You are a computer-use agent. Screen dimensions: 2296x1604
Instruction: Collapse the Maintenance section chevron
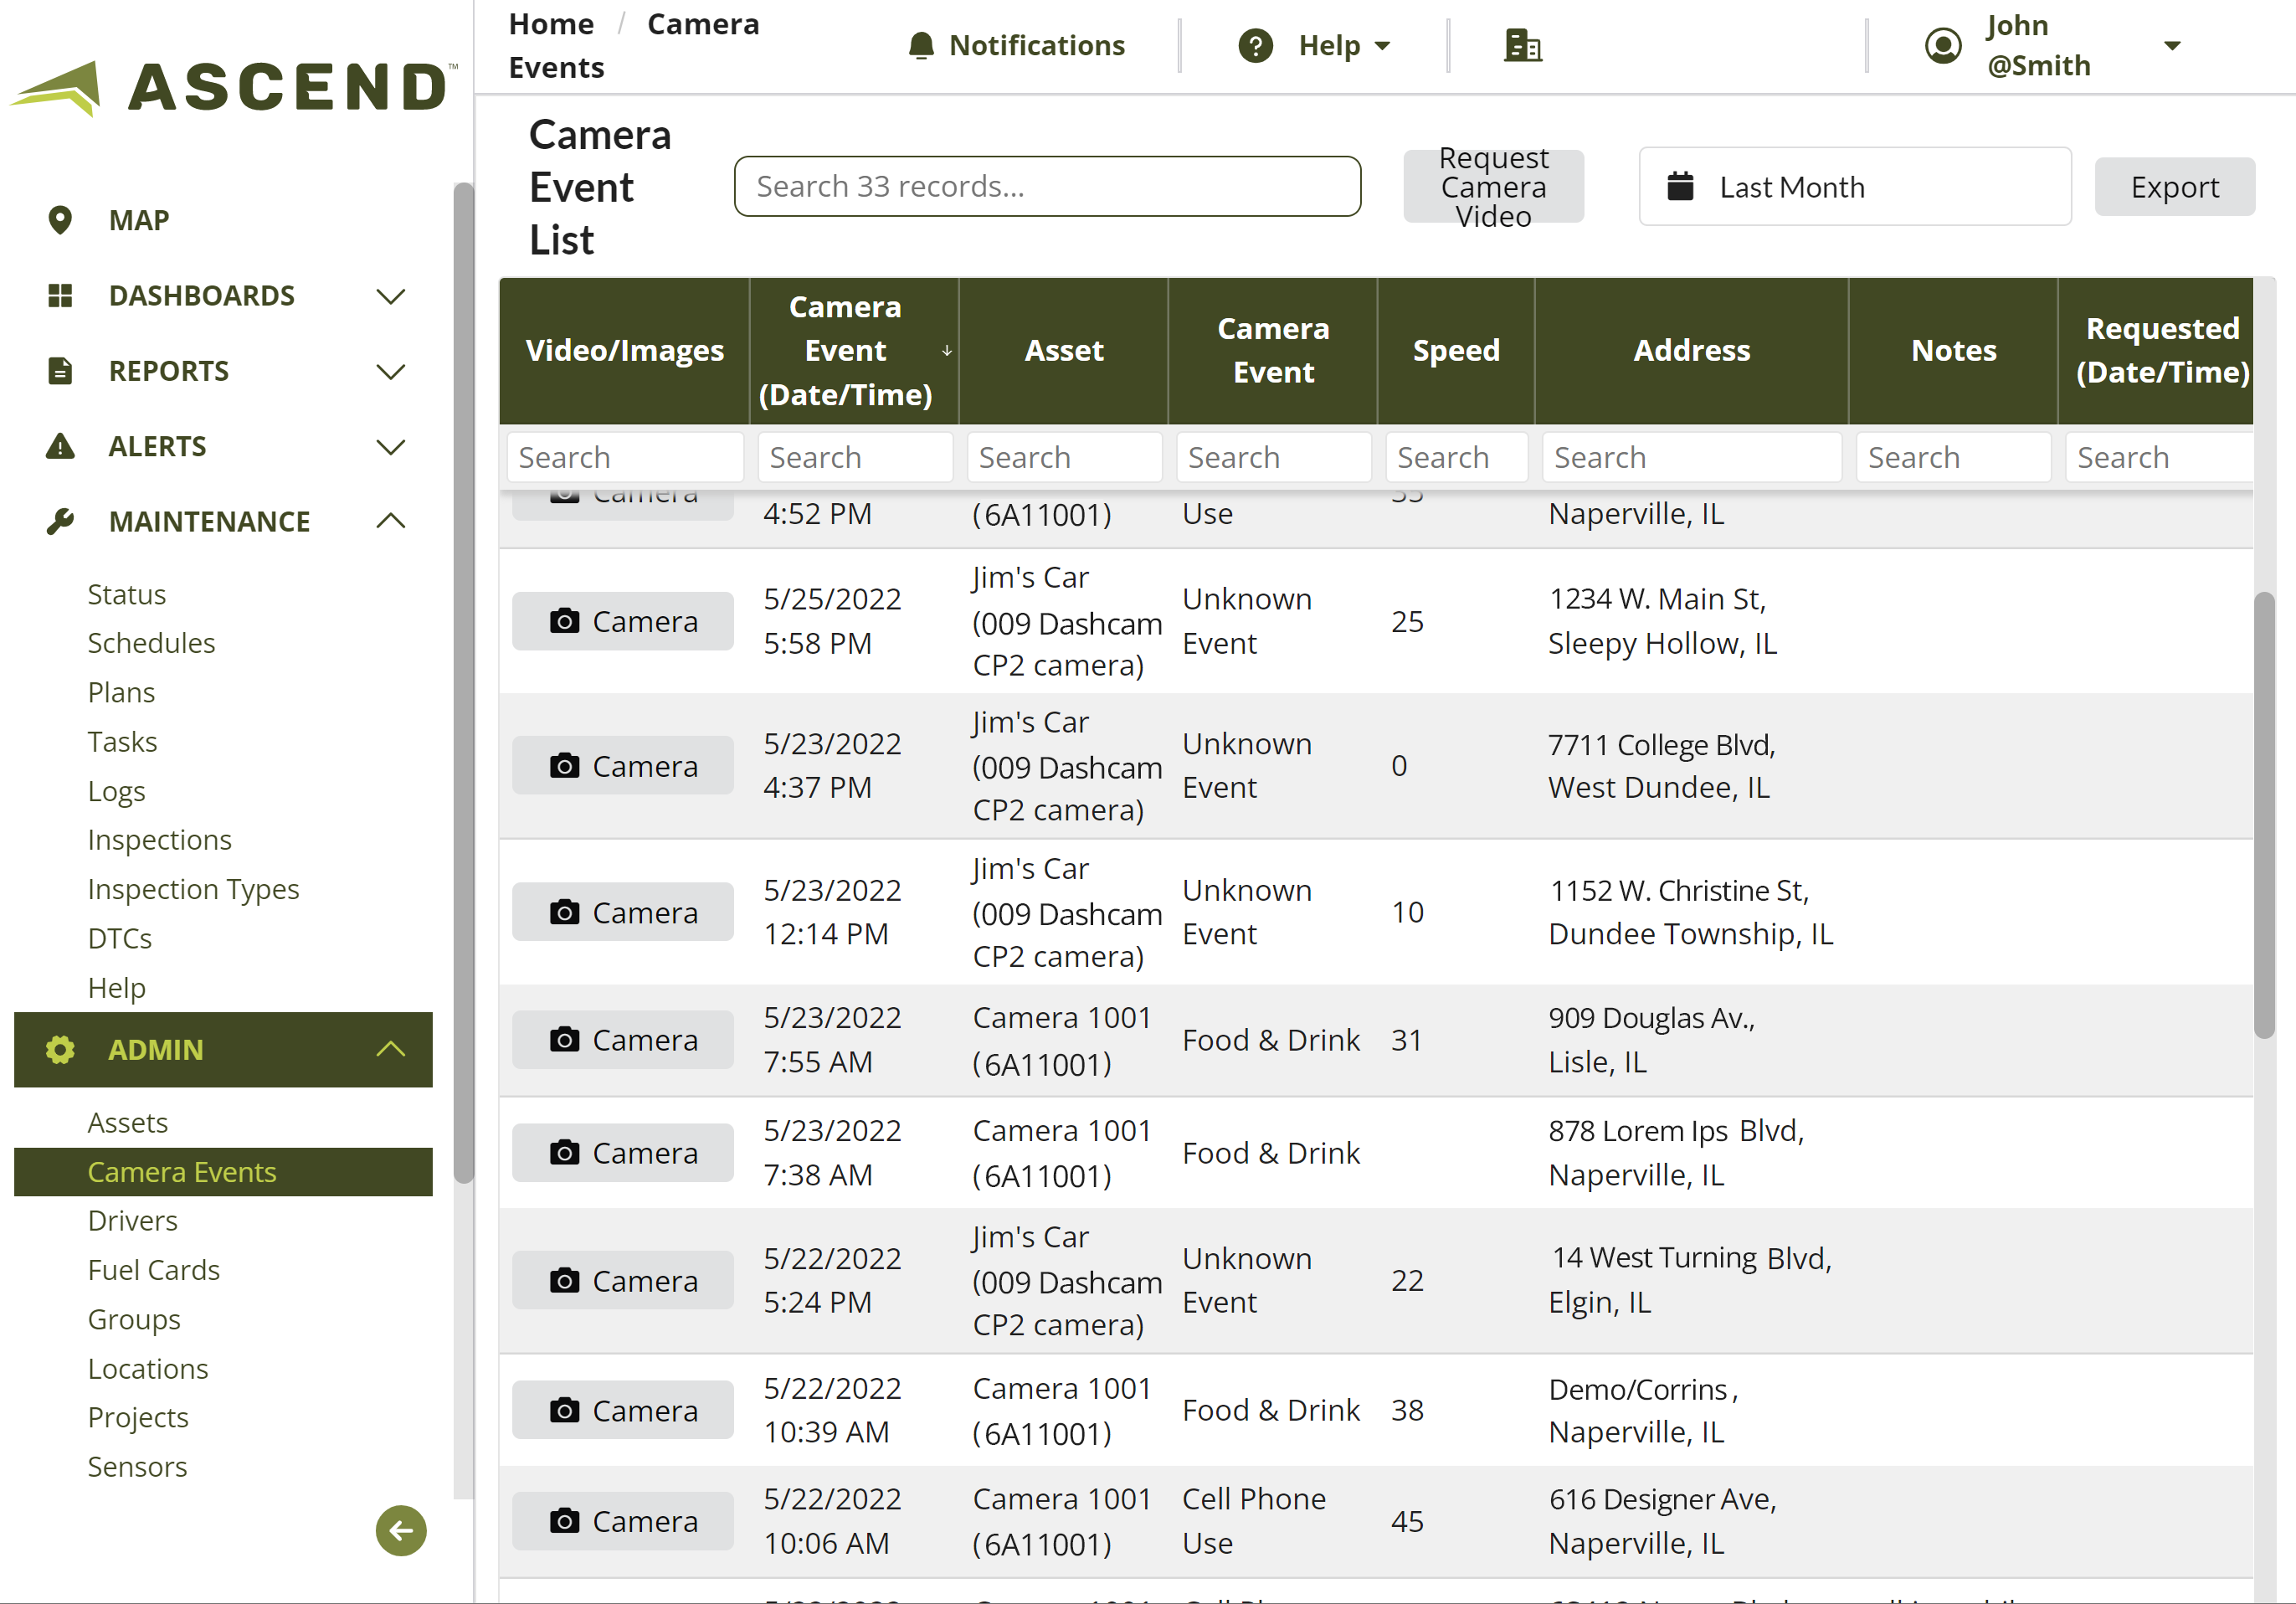pyautogui.click(x=391, y=520)
